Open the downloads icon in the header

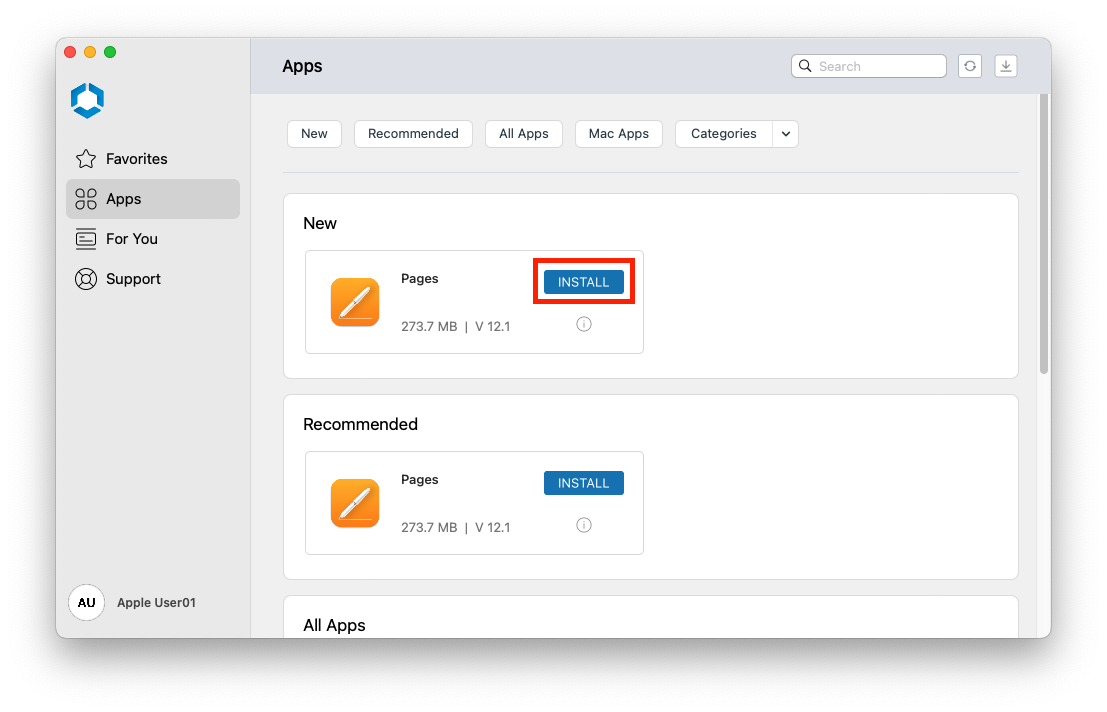point(1006,66)
